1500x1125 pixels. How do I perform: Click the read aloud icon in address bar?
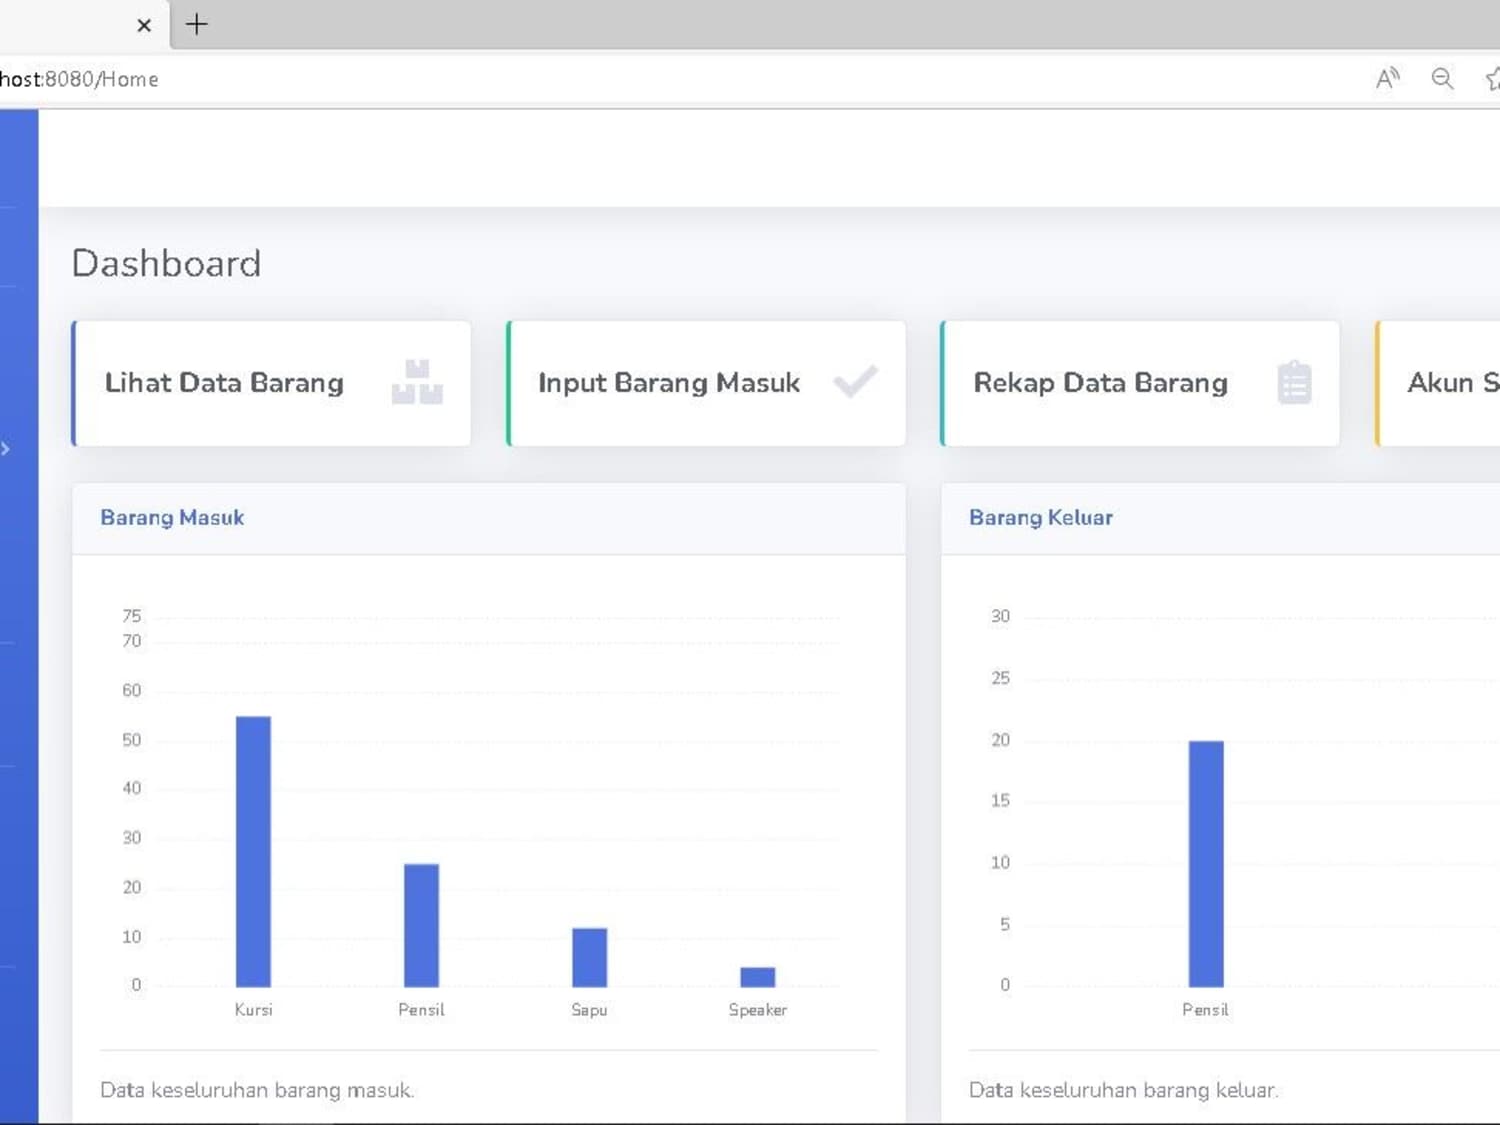[x=1387, y=78]
